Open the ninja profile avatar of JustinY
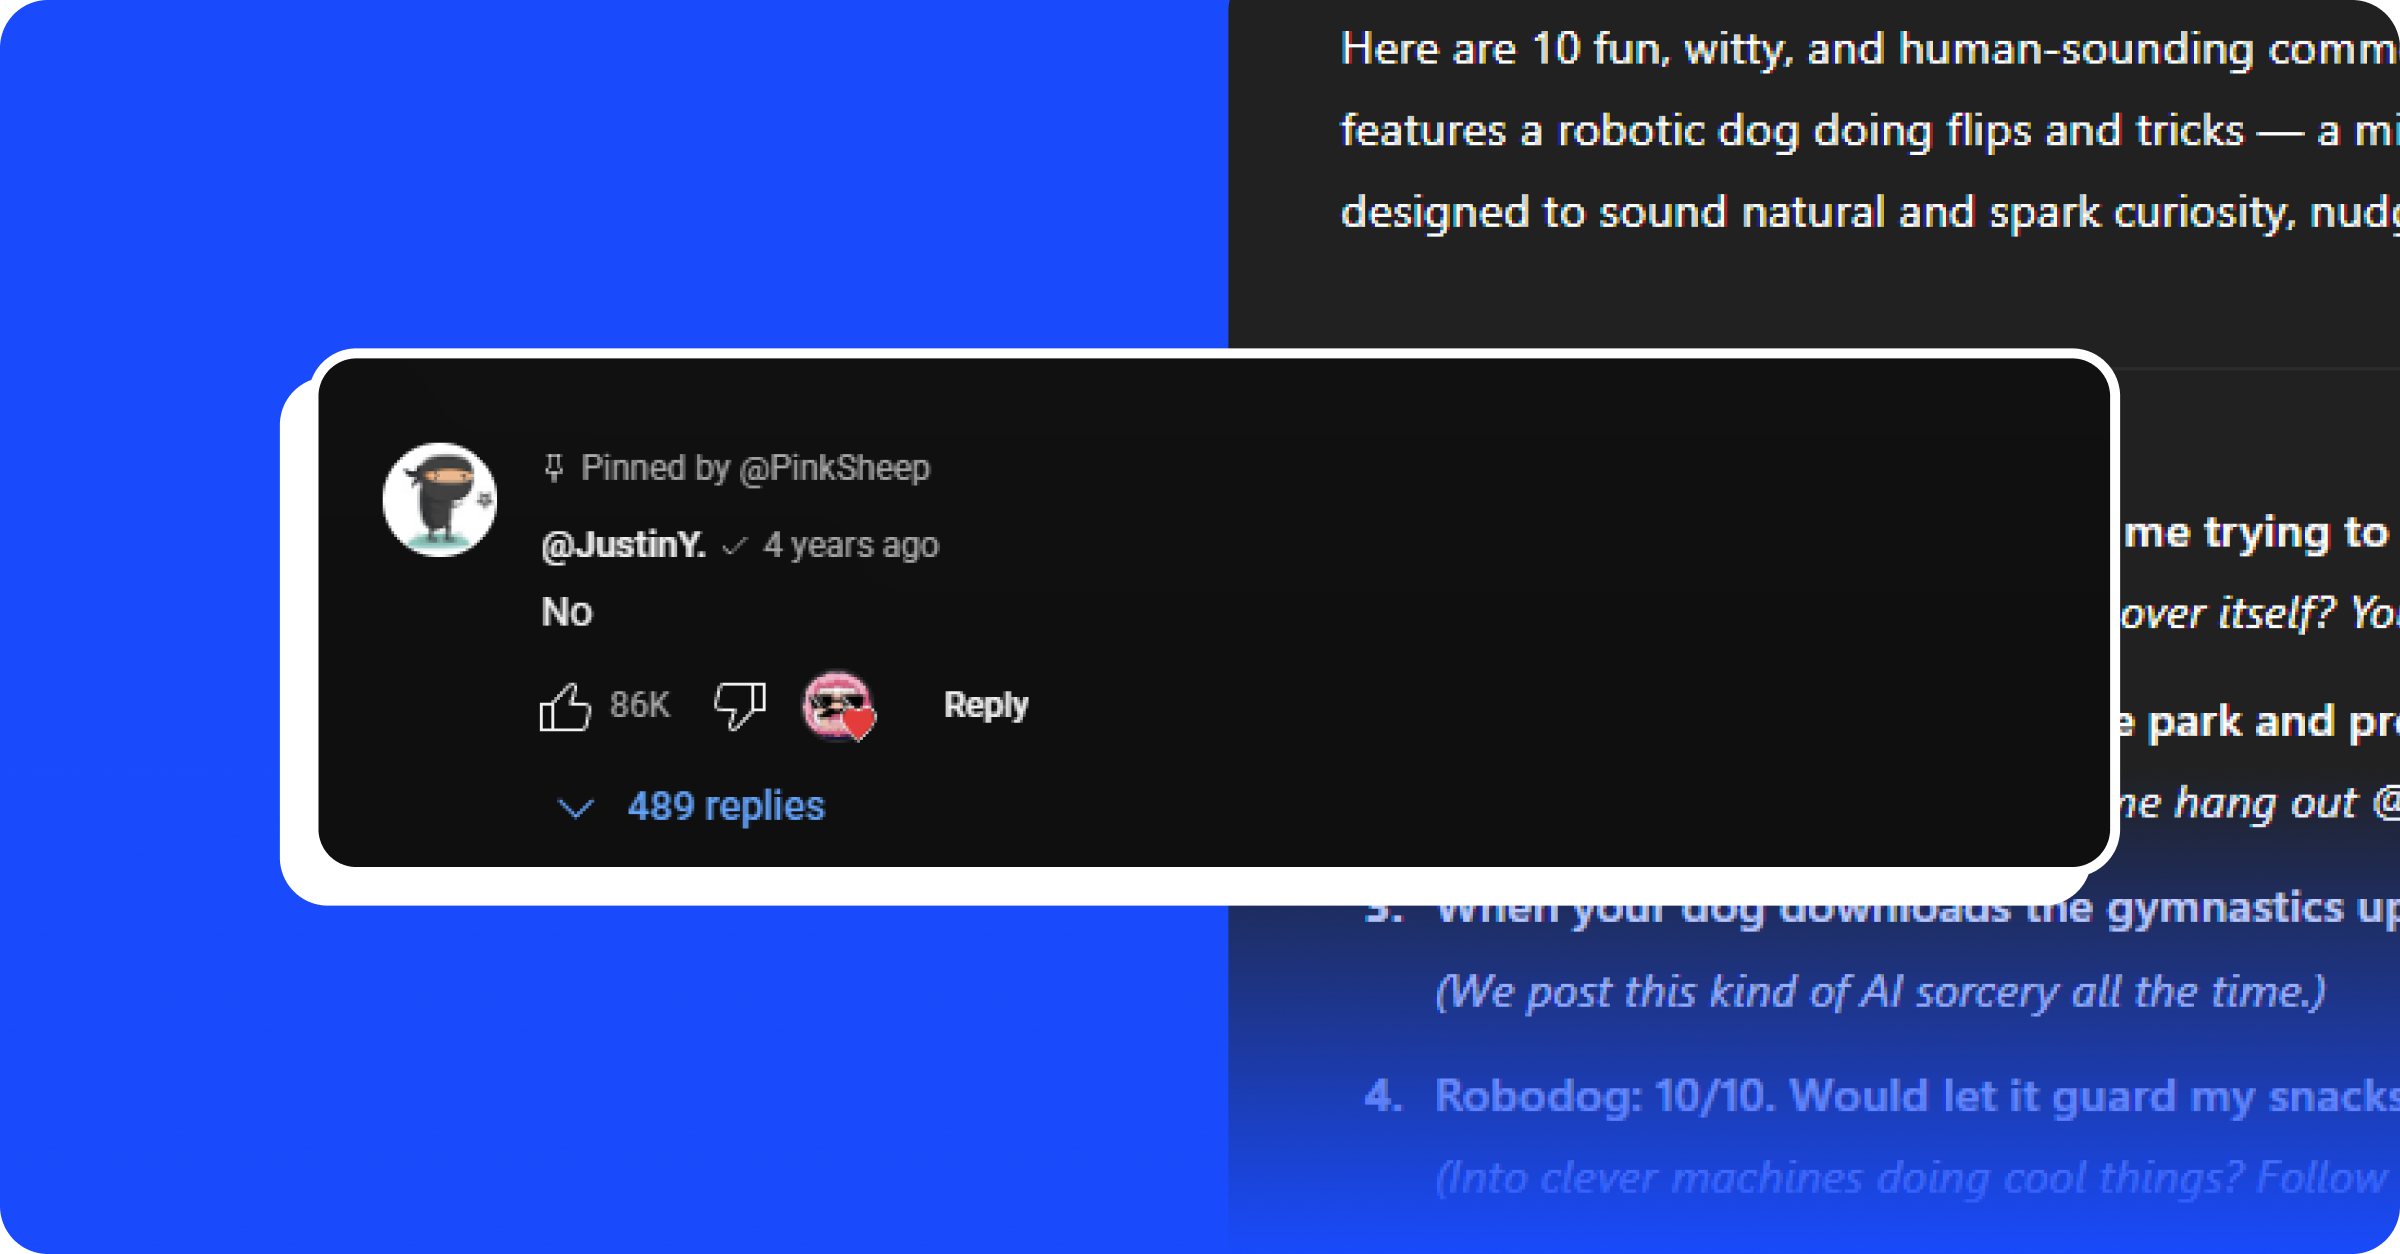The height and width of the screenshot is (1254, 2400). pyautogui.click(x=440, y=500)
